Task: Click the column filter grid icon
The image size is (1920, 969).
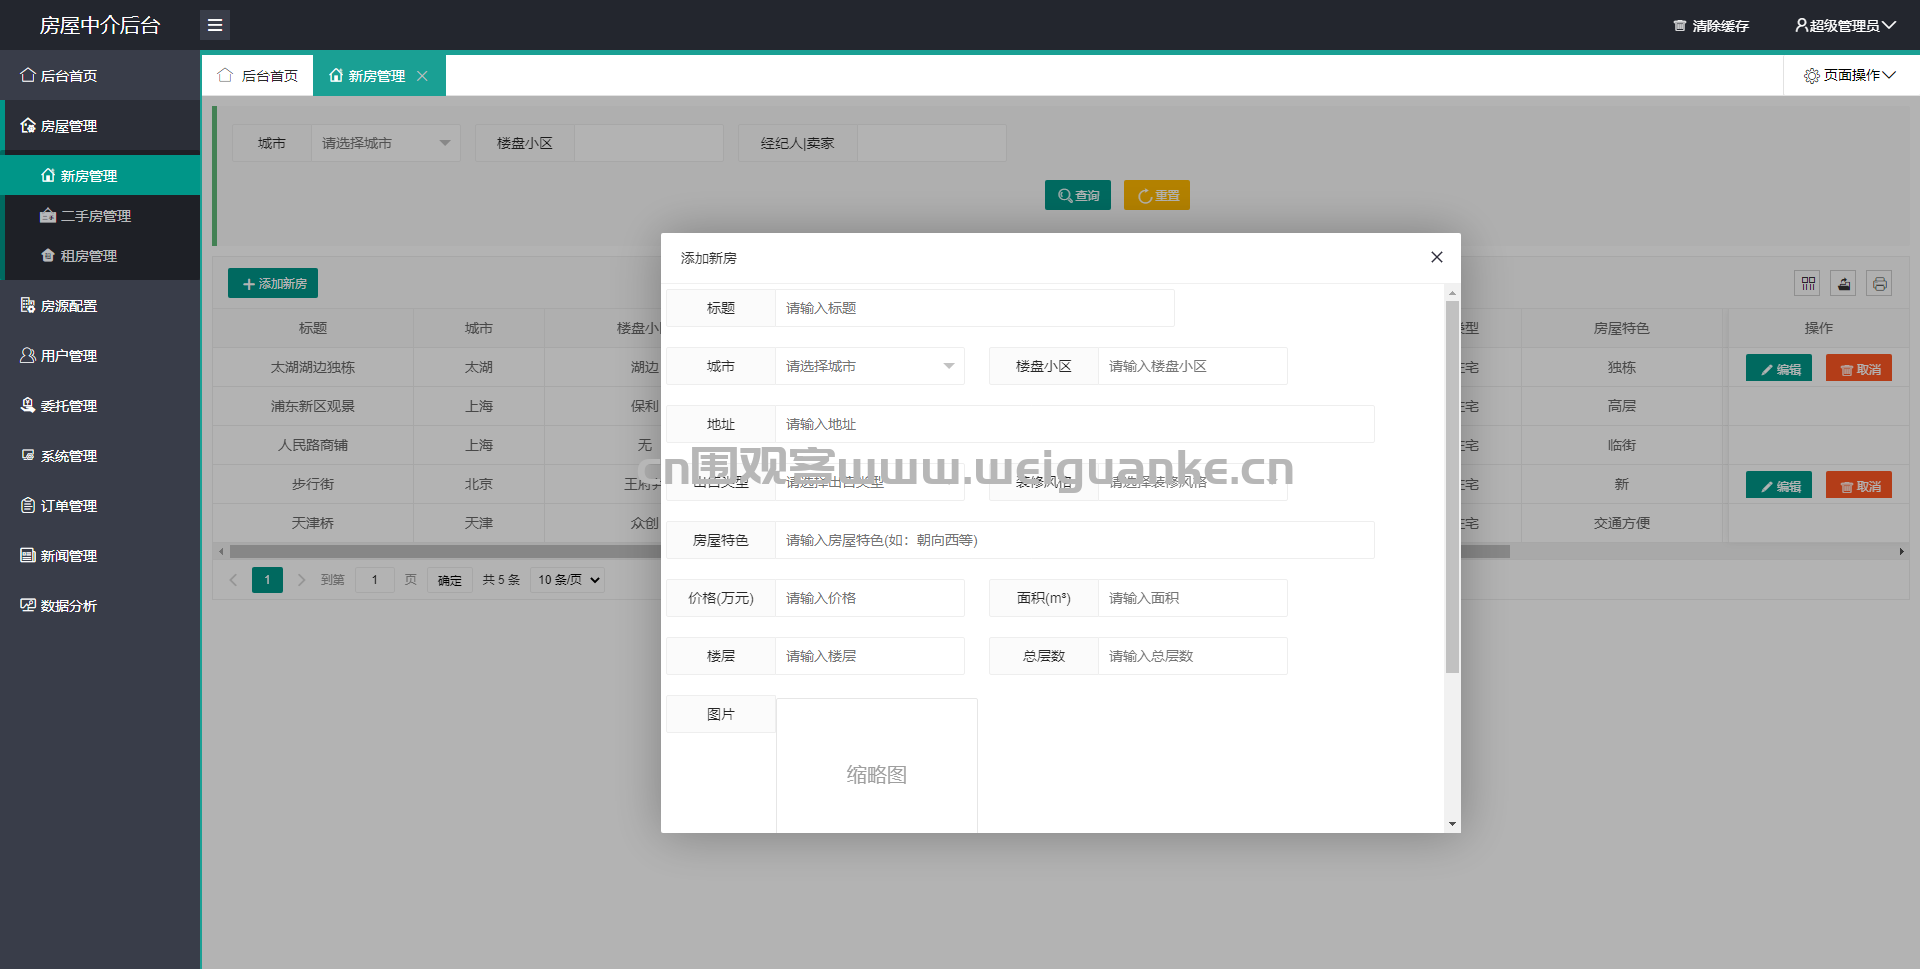Action: tap(1808, 284)
